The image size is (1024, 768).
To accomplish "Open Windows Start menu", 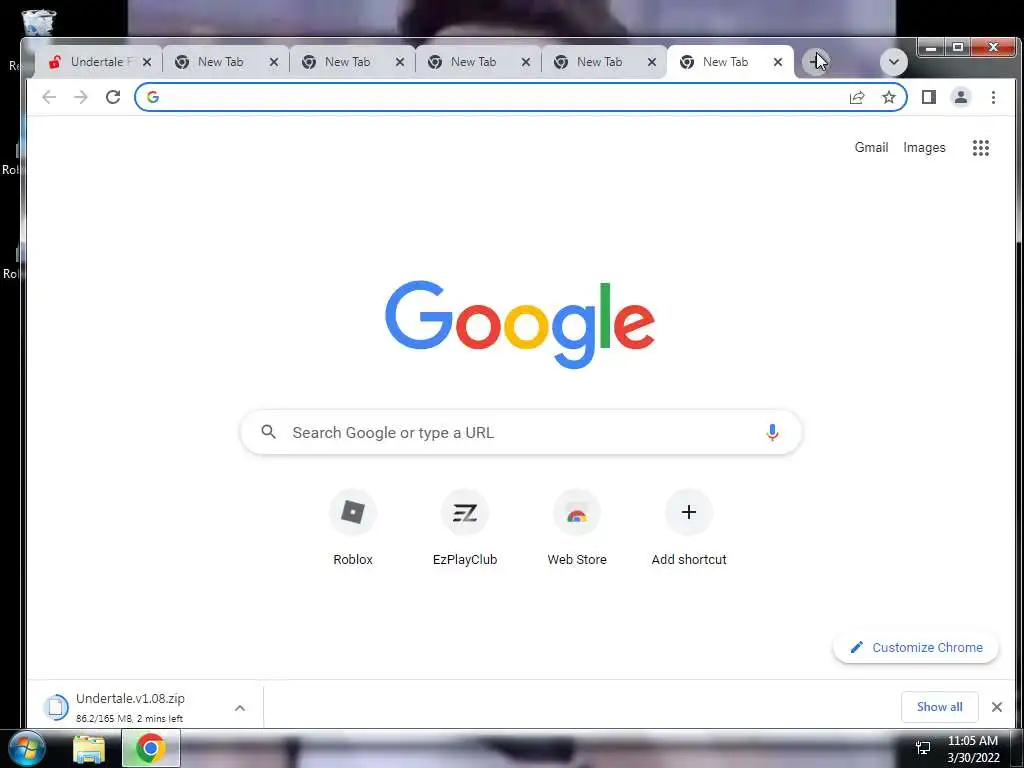I will (27, 748).
